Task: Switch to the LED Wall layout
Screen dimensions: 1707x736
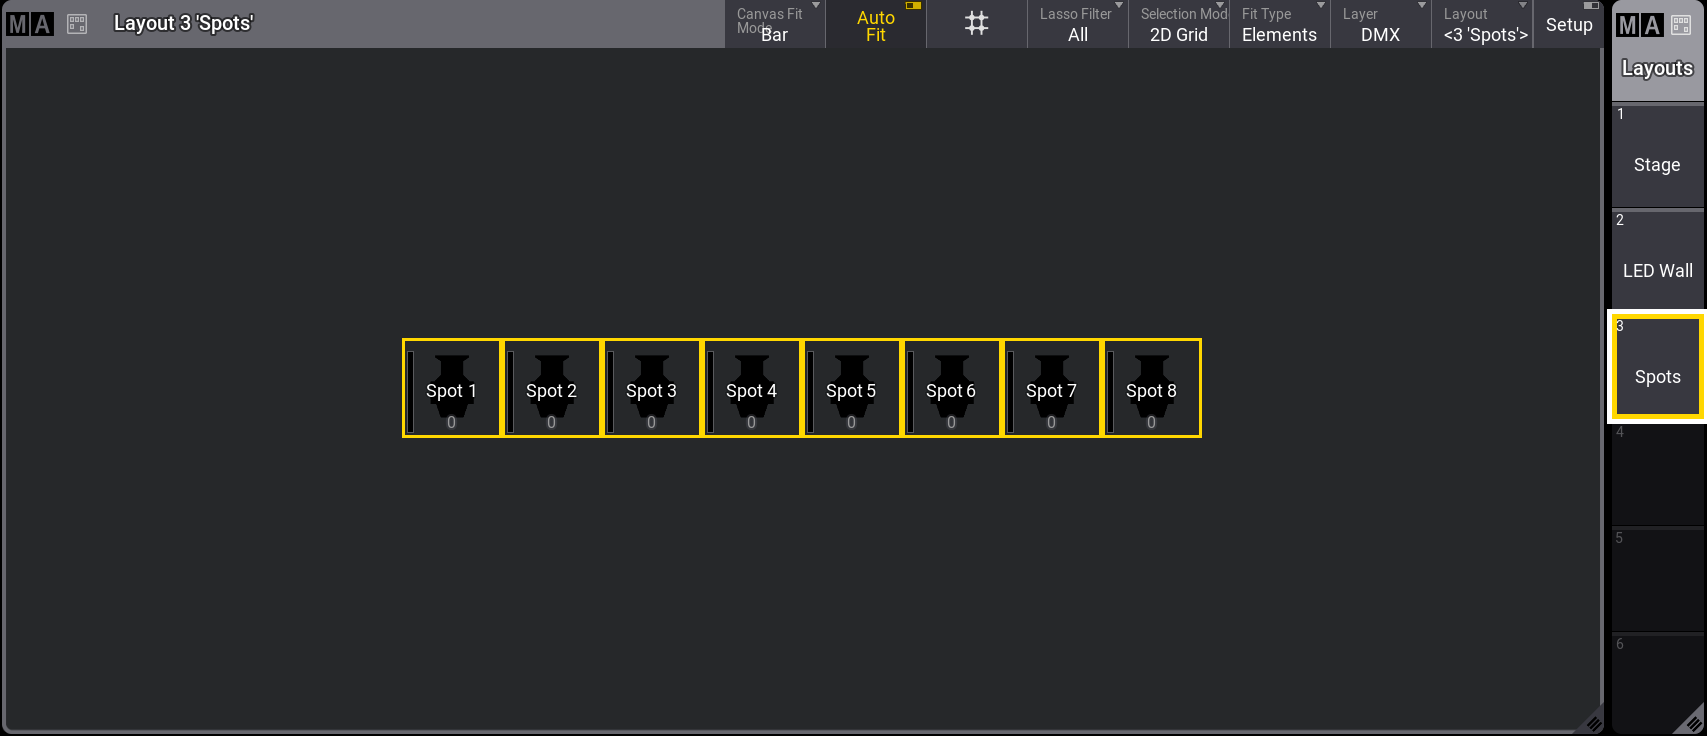Action: 1657,263
